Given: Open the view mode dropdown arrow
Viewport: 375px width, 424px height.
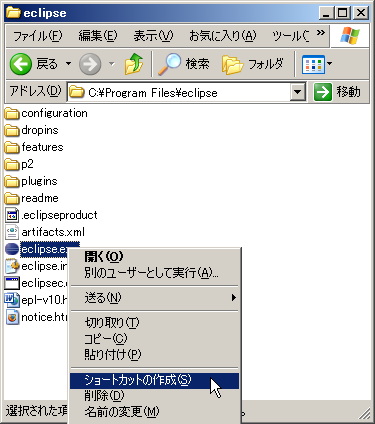Looking at the screenshot, I should tap(329, 63).
